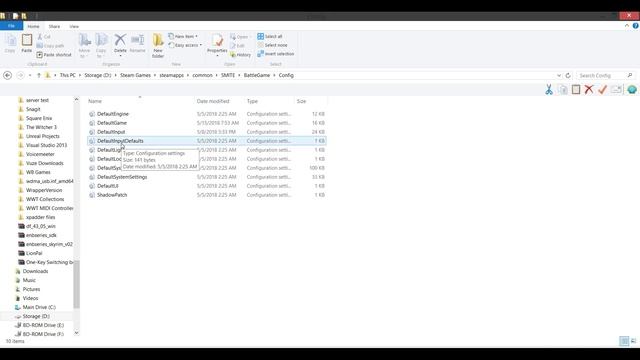The width and height of the screenshot is (640, 360).
Task: Open the New item dropdown
Action: [183, 36]
